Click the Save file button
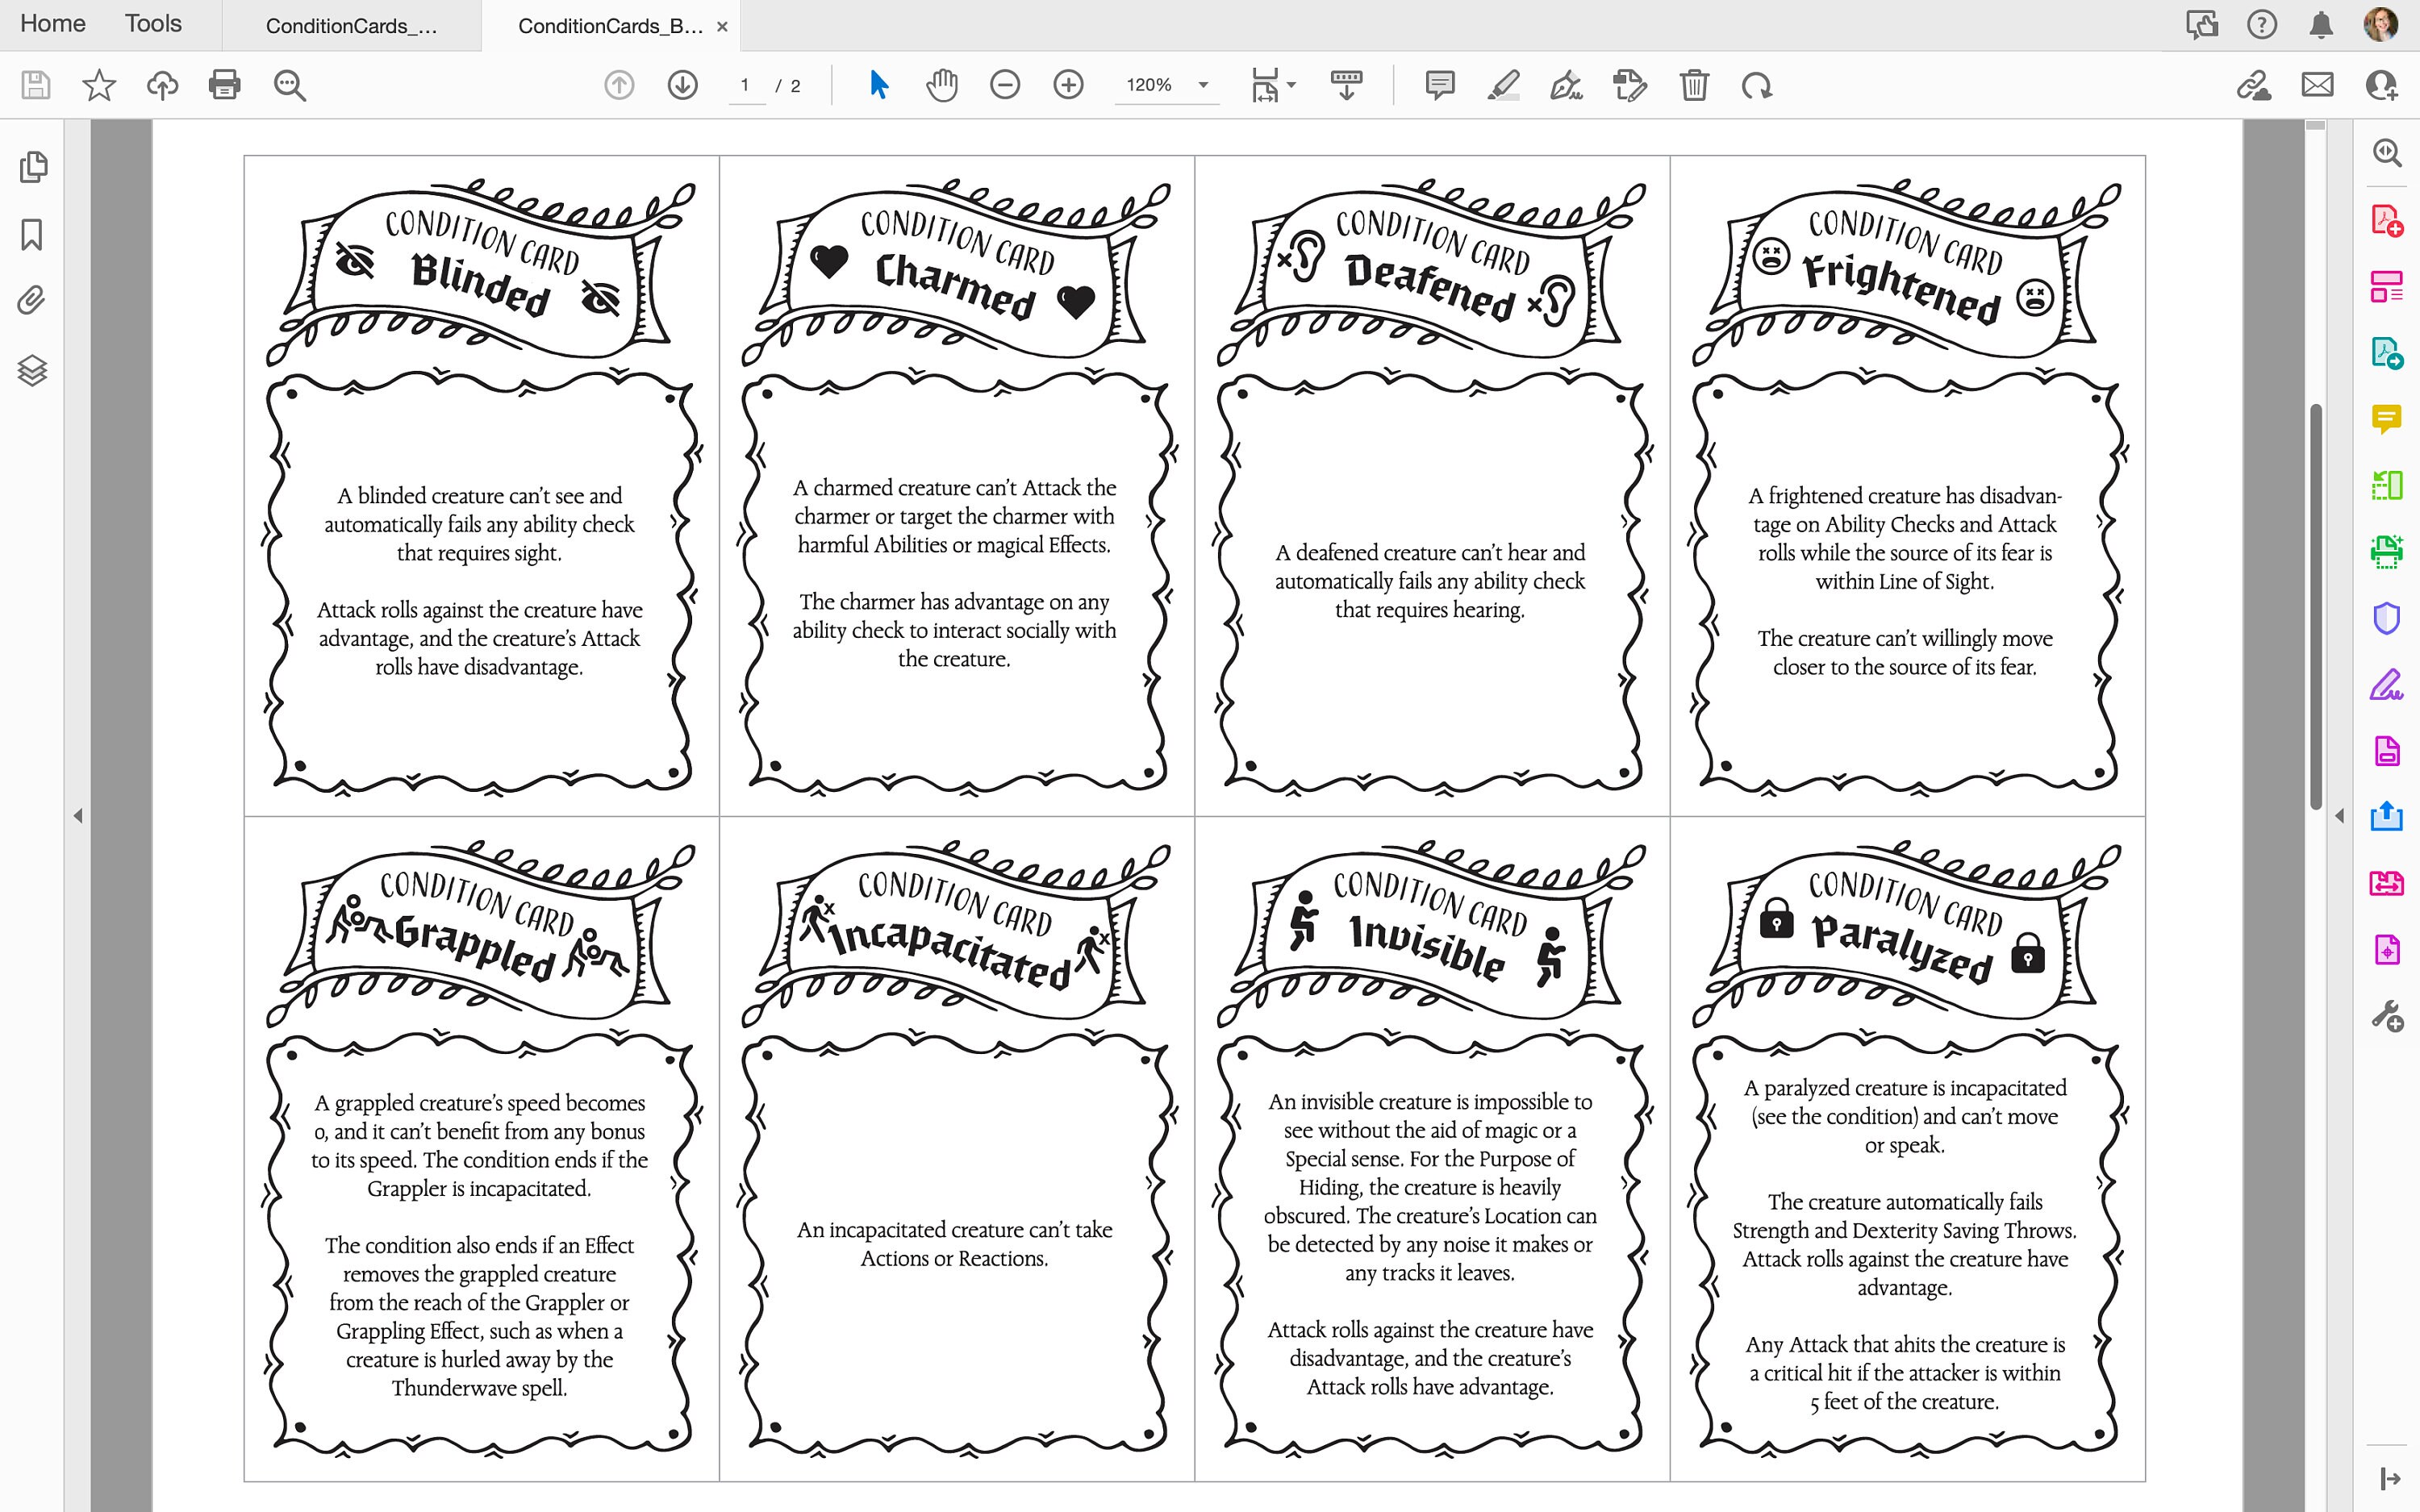The width and height of the screenshot is (2420, 1512). click(x=35, y=85)
